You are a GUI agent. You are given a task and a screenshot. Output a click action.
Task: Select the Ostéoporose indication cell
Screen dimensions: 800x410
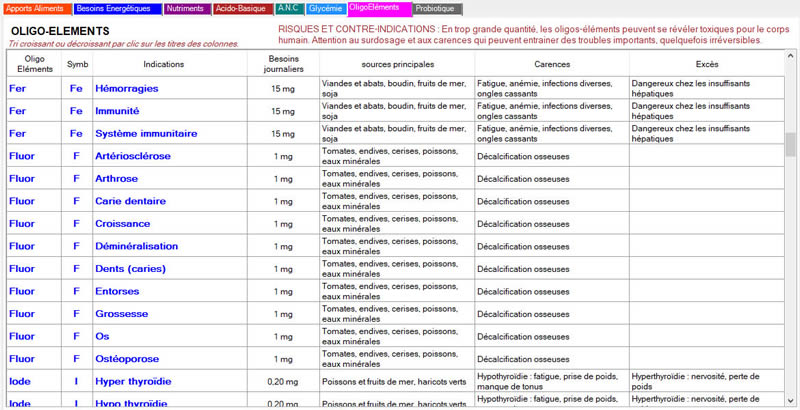coord(170,358)
